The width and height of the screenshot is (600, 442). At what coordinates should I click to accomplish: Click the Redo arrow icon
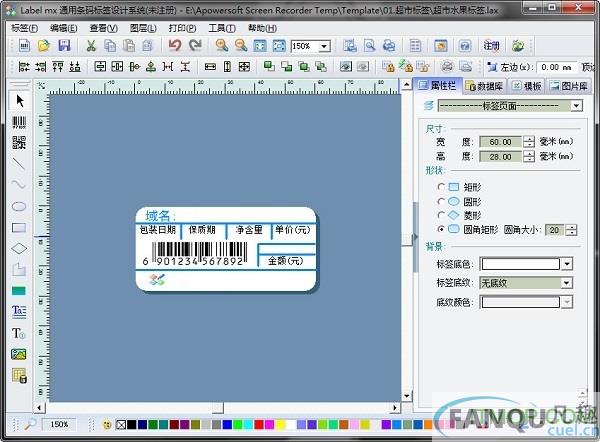coord(195,46)
